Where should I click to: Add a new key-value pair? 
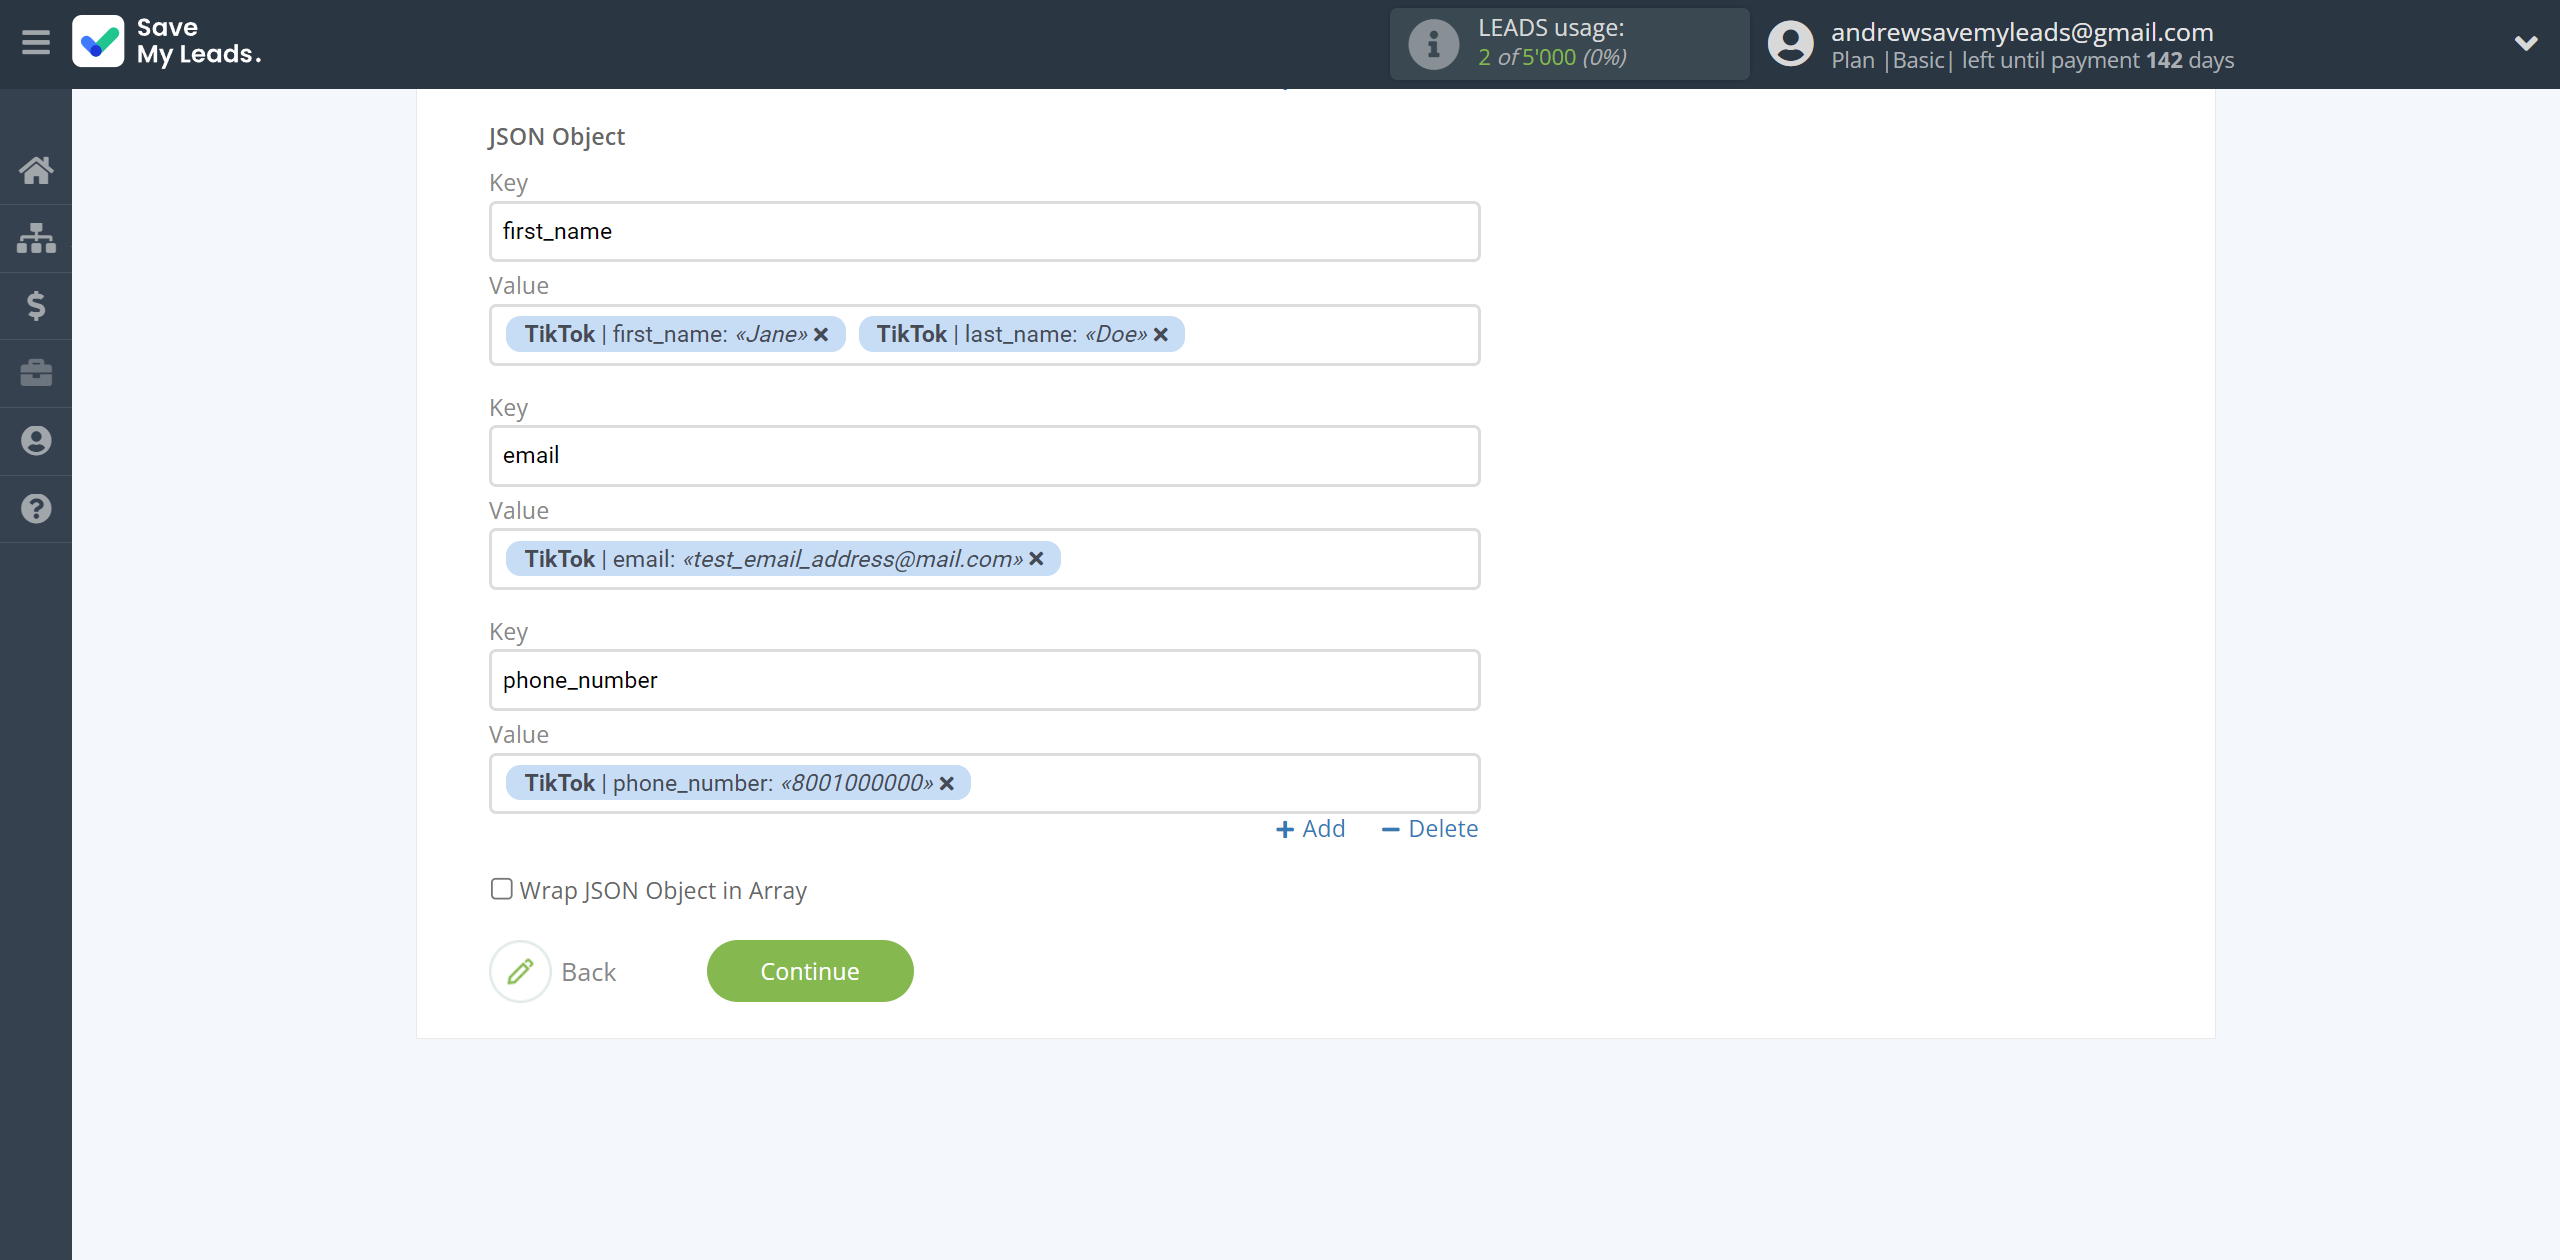1311,829
